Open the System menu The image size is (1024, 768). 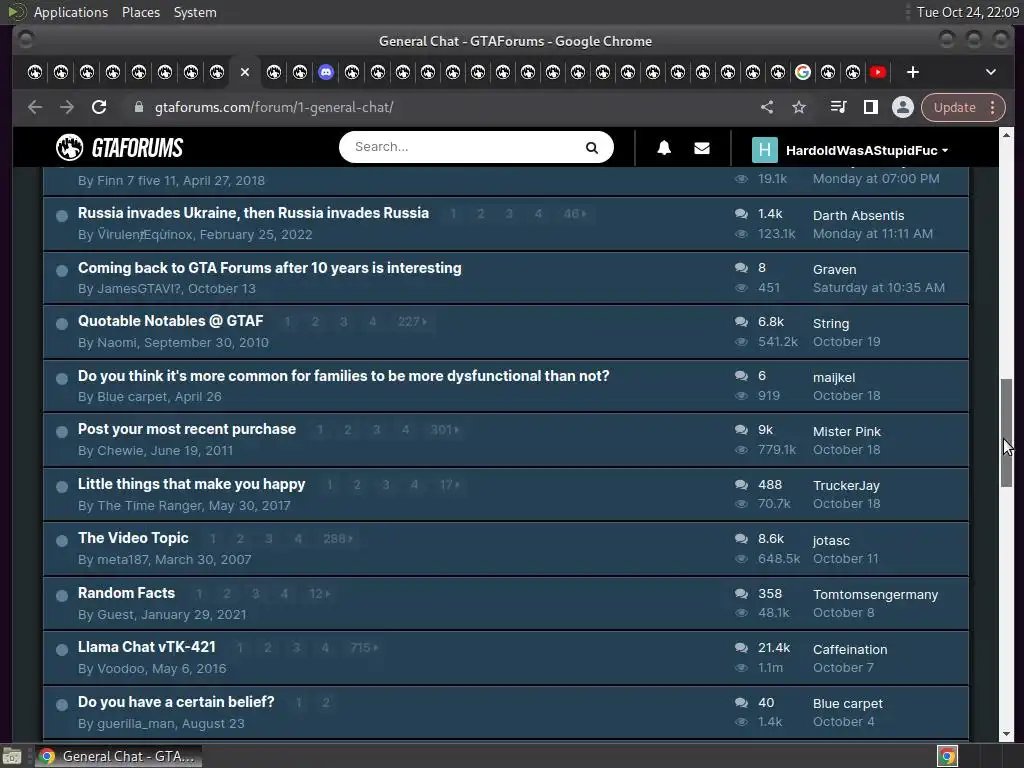coord(195,12)
